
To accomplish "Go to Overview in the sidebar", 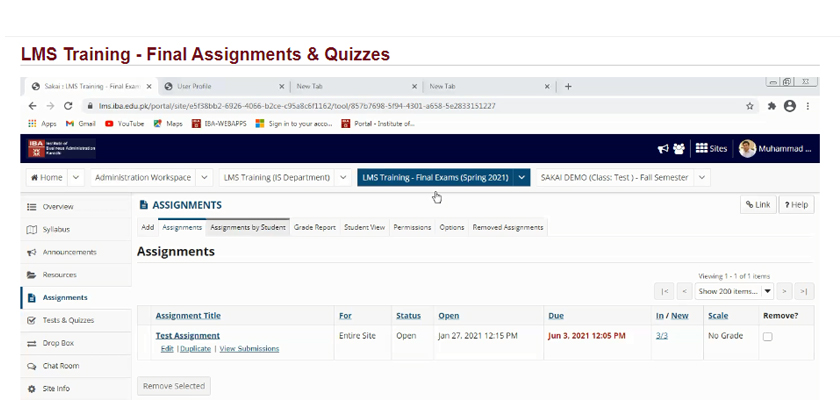I will [x=76, y=207].
